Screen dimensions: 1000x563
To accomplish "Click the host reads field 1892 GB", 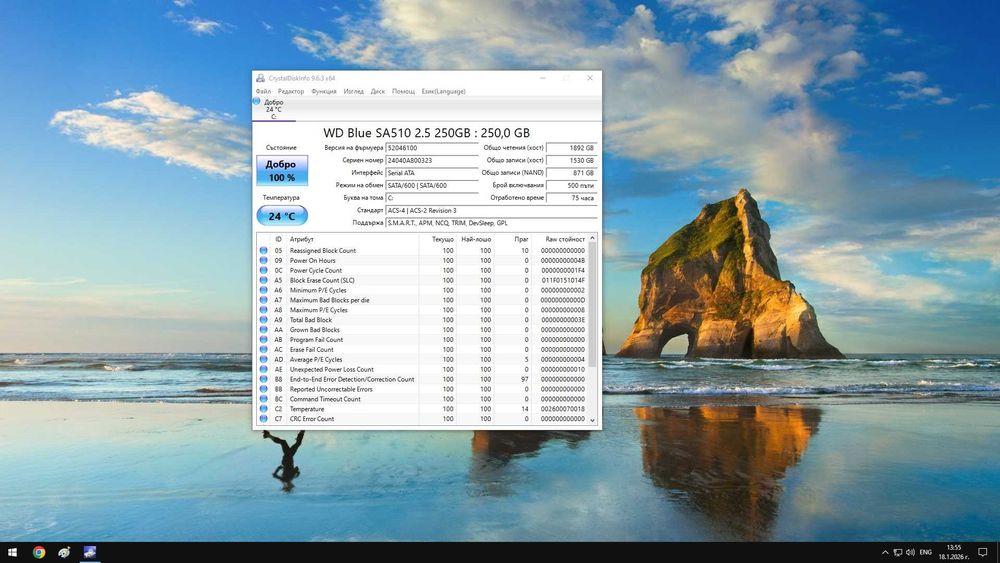I will [x=571, y=147].
